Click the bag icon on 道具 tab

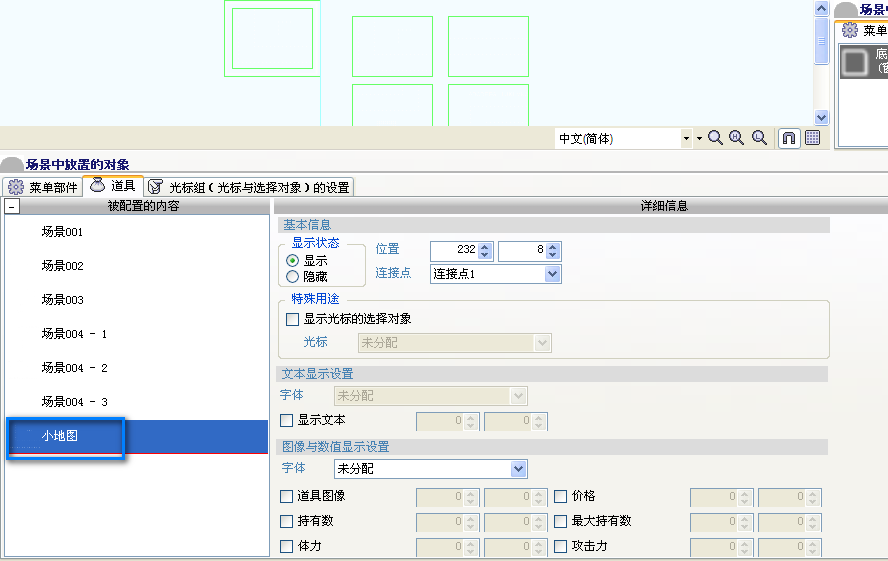[x=97, y=185]
